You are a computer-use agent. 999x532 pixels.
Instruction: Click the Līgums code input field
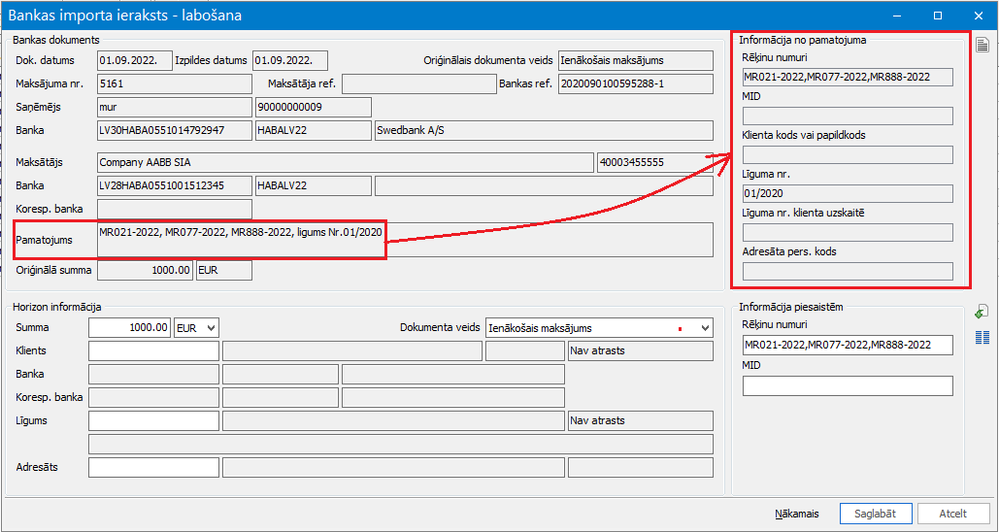tap(154, 421)
